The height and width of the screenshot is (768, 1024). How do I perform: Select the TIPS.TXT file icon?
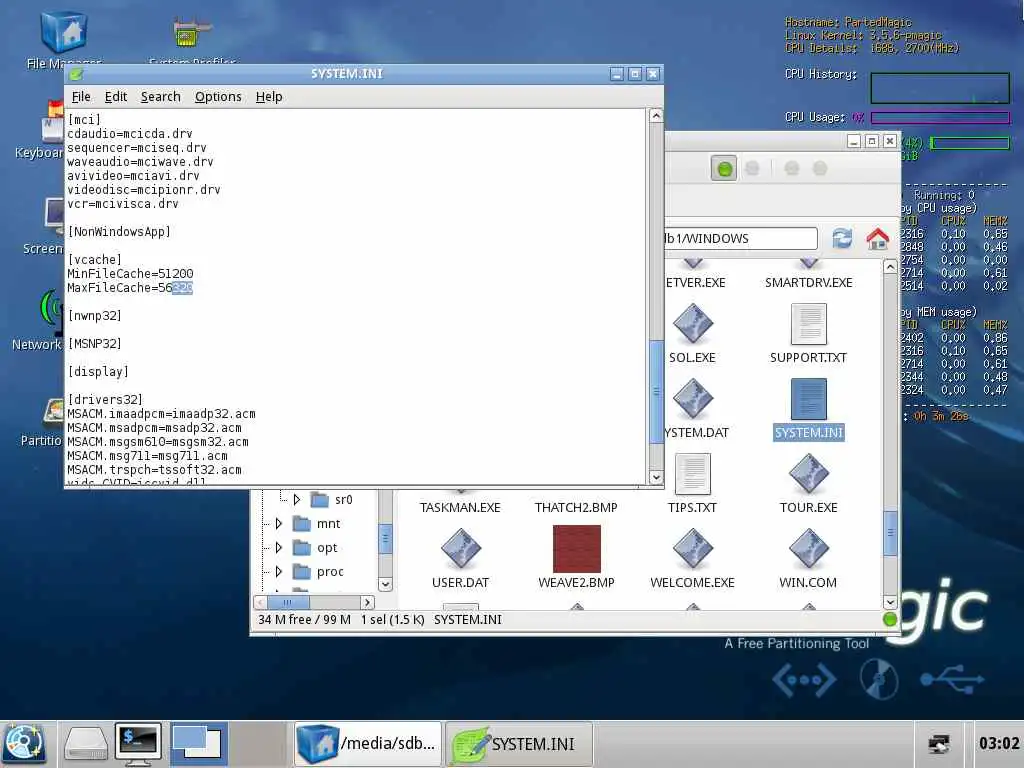coord(692,474)
